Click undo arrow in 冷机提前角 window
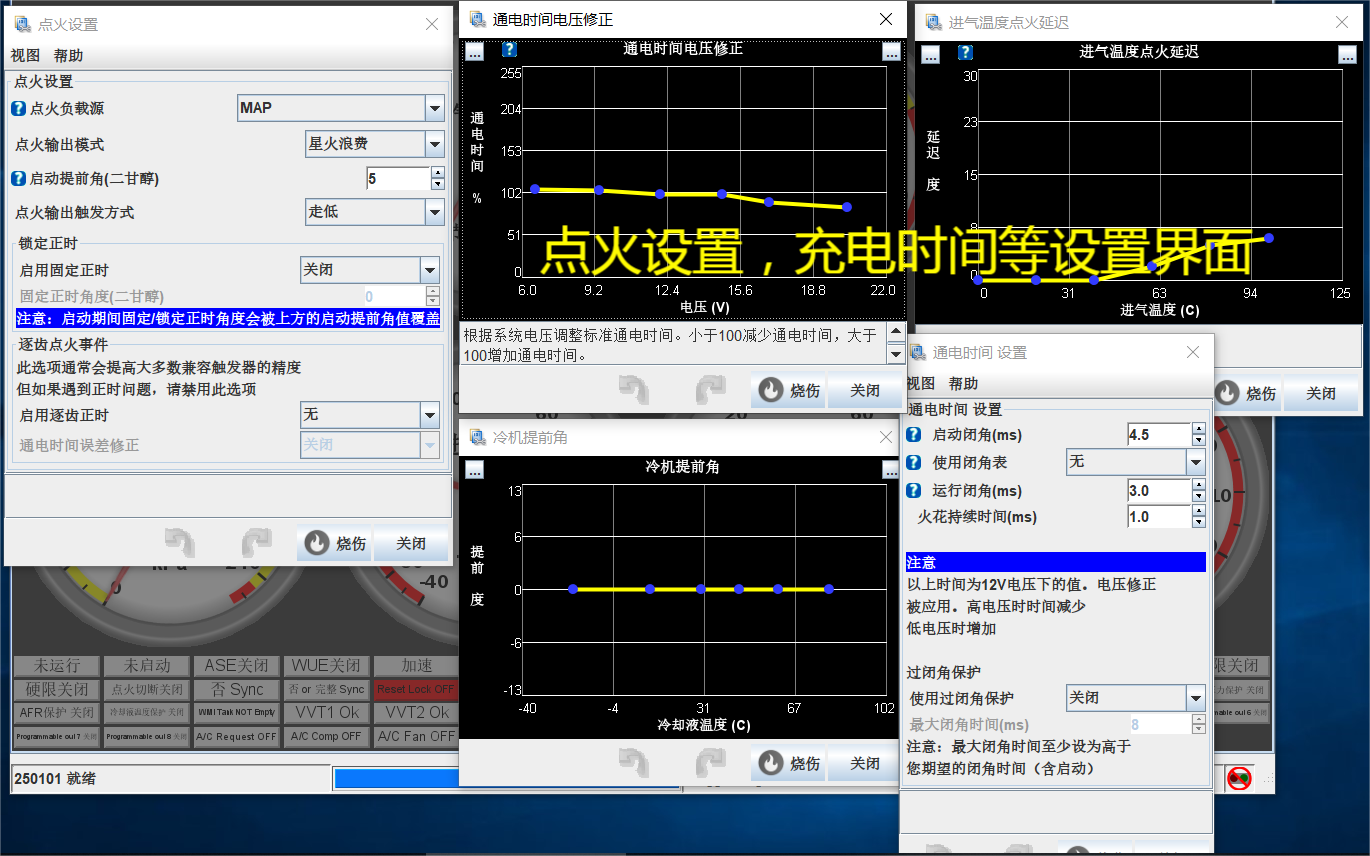 (x=634, y=762)
